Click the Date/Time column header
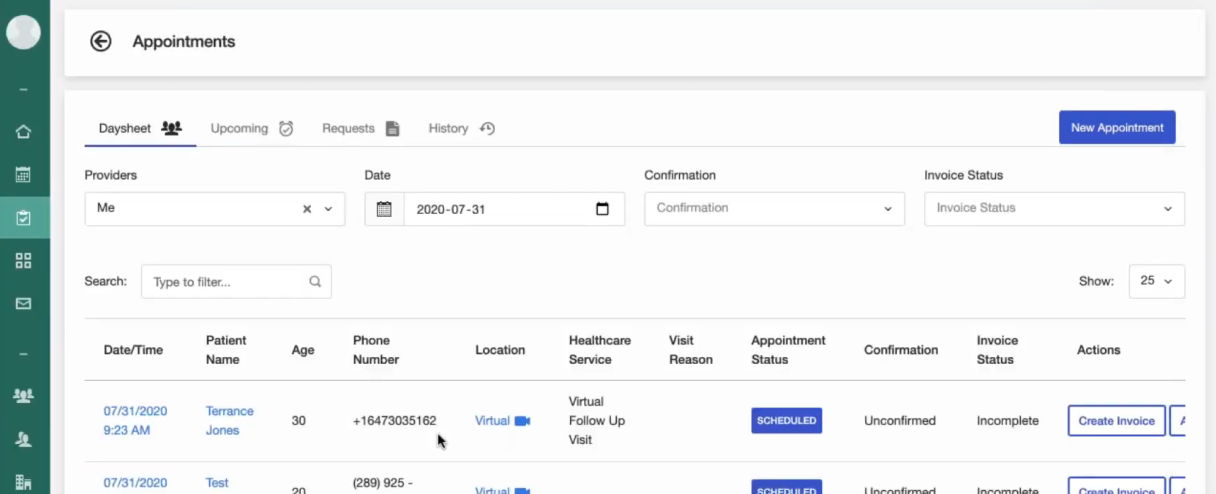The height and width of the screenshot is (494, 1216). tap(133, 350)
